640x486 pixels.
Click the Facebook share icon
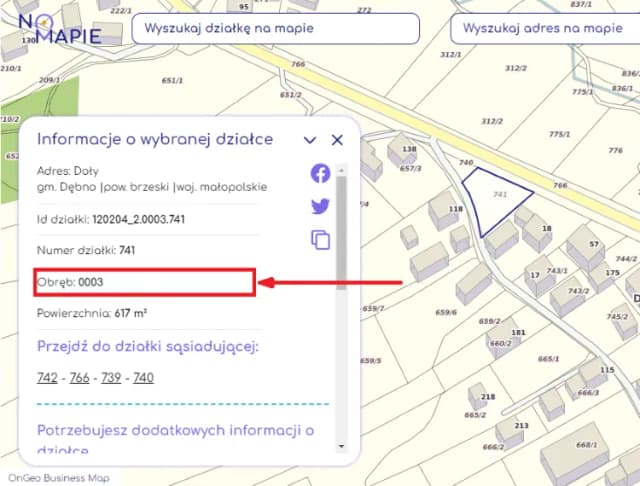pos(320,173)
